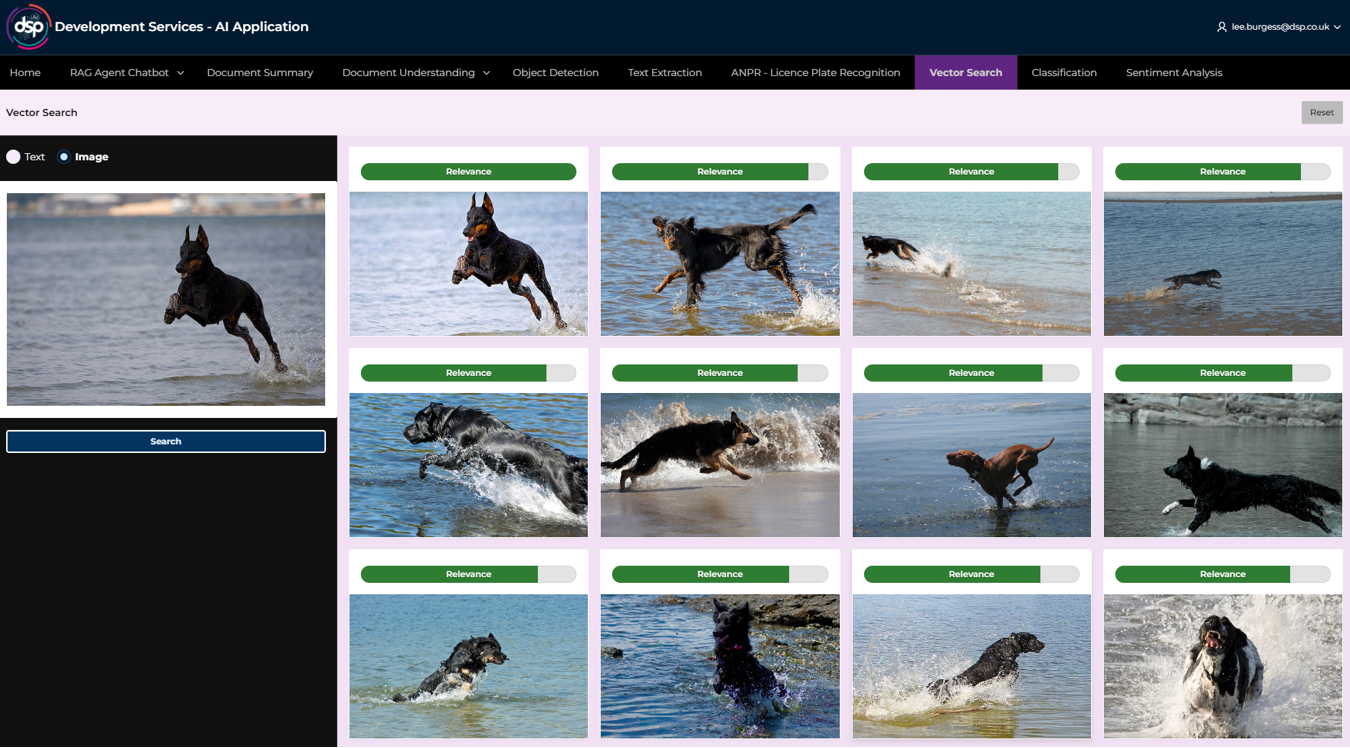Switch to Sentiment Analysis tab
Image resolution: width=1350 pixels, height=748 pixels.
[x=1173, y=73]
